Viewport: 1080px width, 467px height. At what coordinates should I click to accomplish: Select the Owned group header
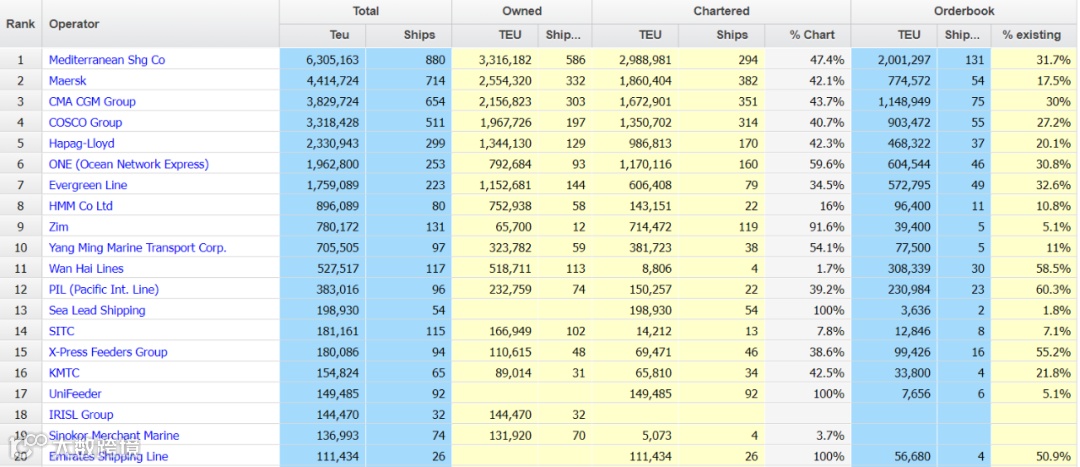[521, 12]
